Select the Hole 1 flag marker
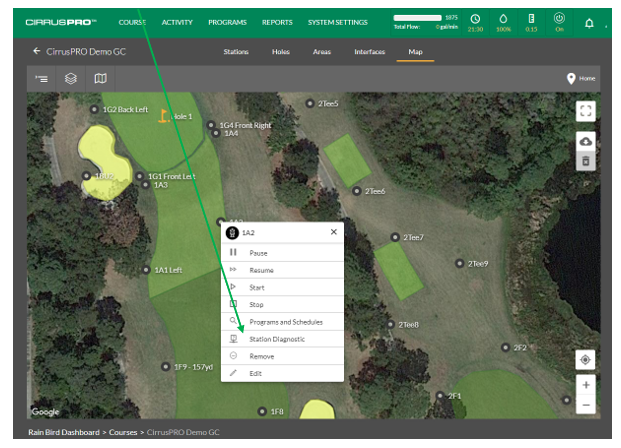Screen dimensions: 621x448 pyautogui.click(x=163, y=115)
